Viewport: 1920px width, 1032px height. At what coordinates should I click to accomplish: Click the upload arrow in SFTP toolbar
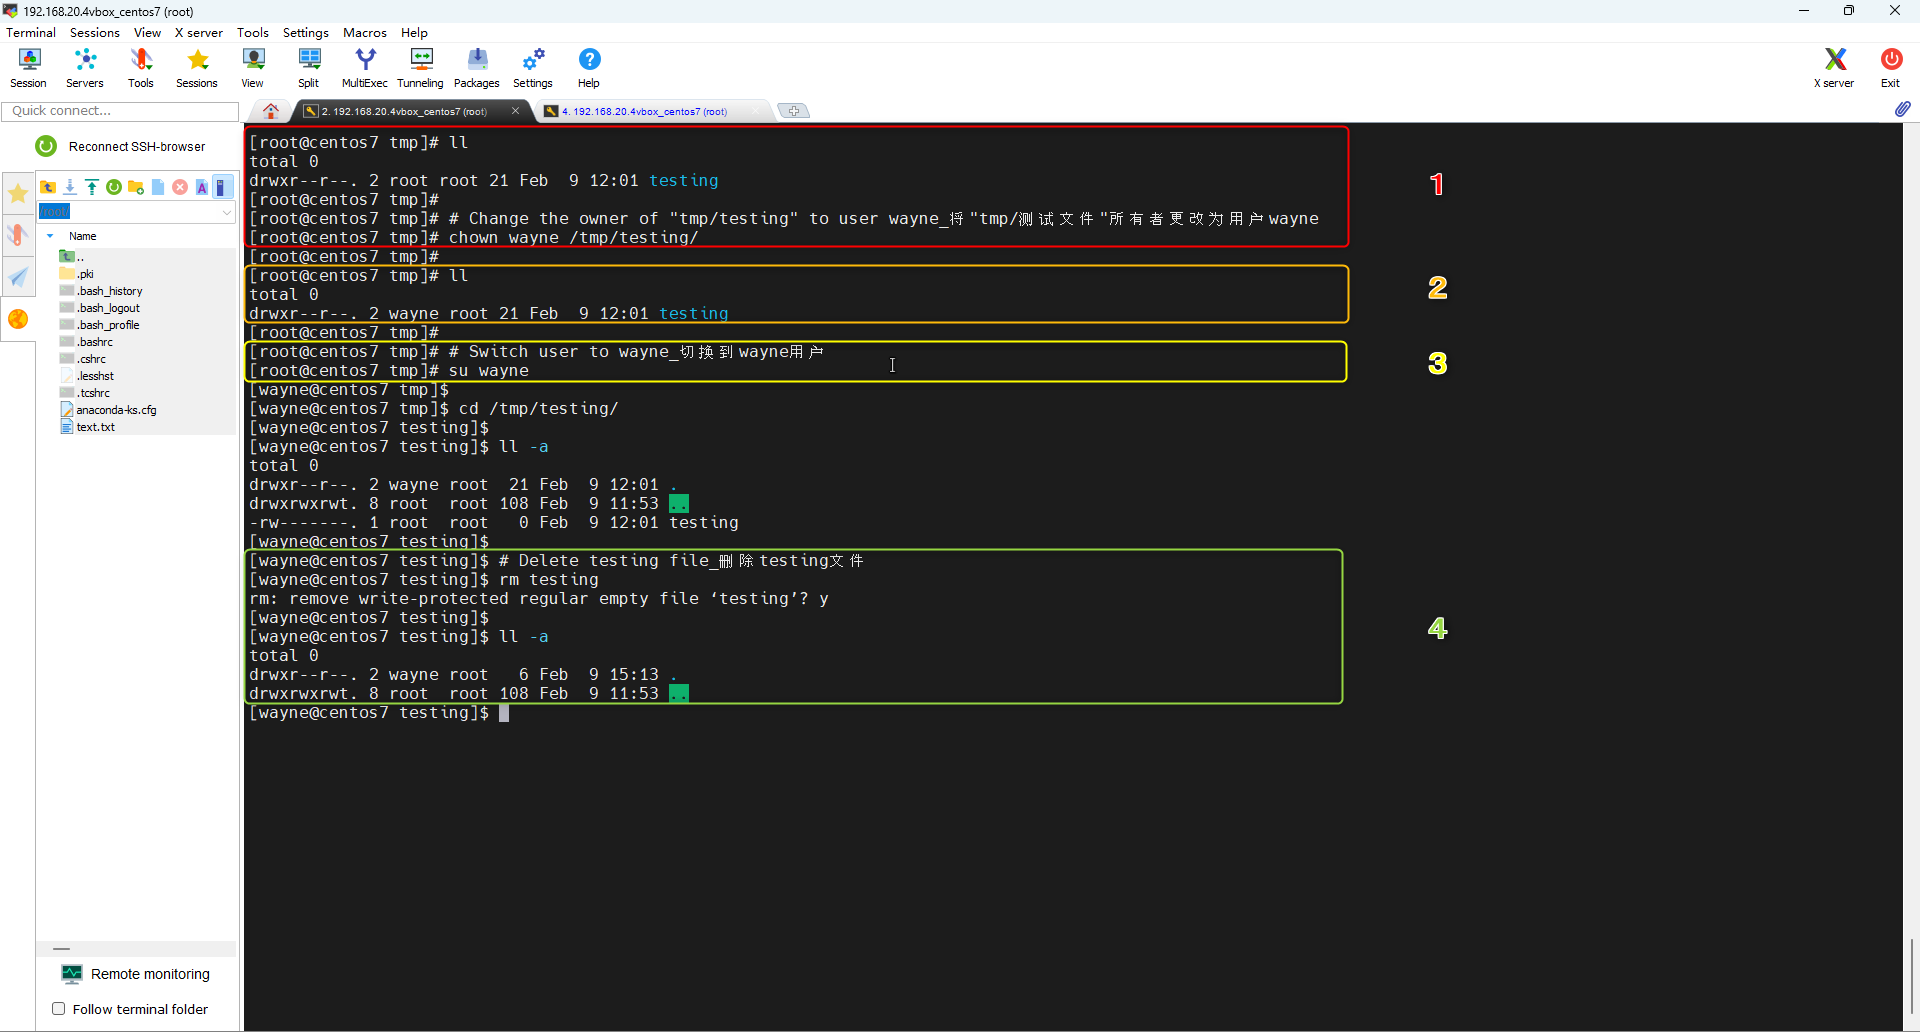pos(92,187)
